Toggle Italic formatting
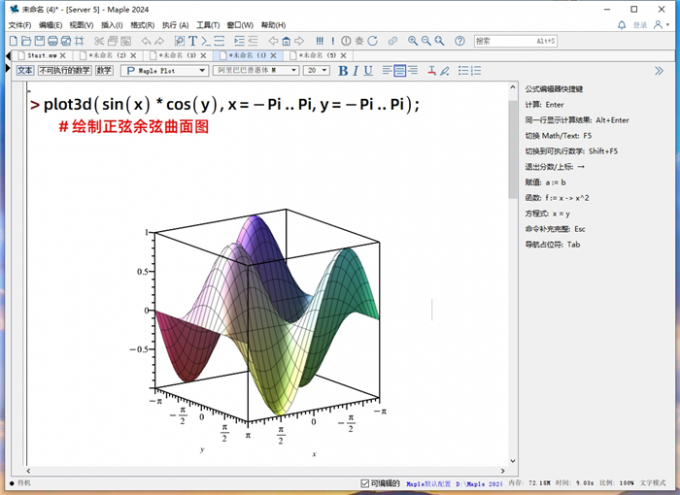Screen dimensions: 680x495 pos(355,71)
